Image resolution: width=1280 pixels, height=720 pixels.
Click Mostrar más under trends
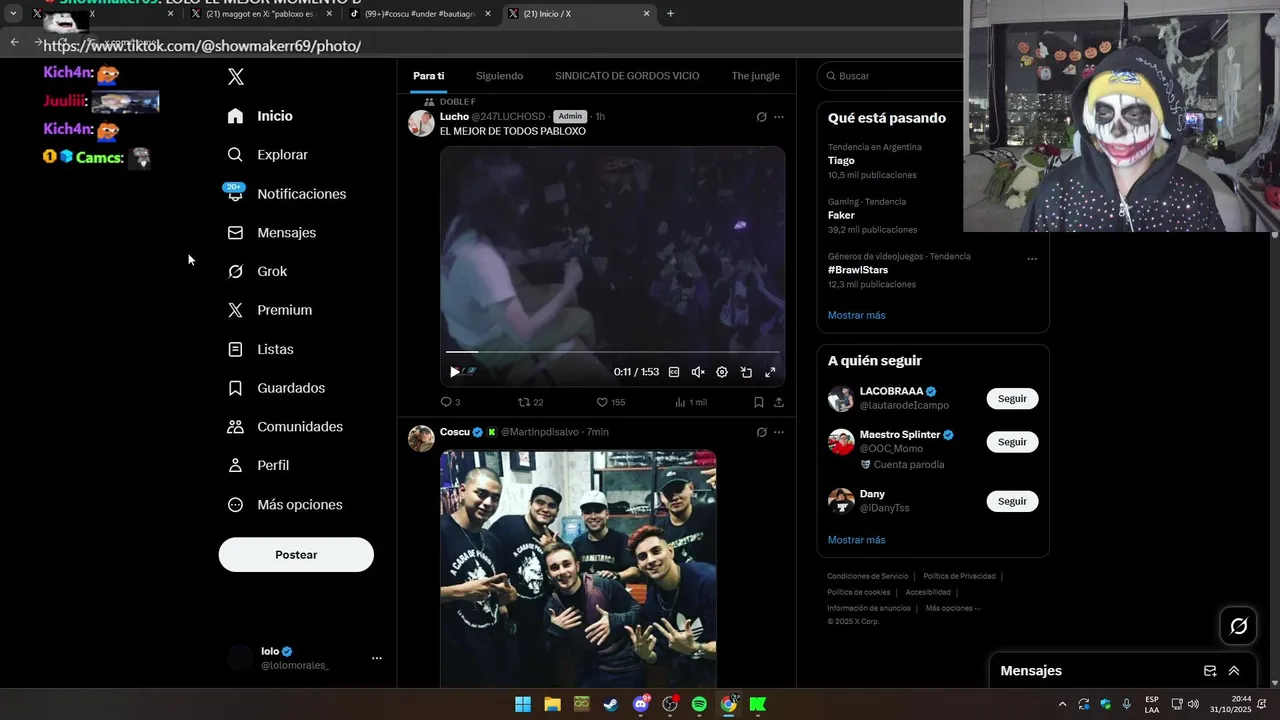point(856,315)
